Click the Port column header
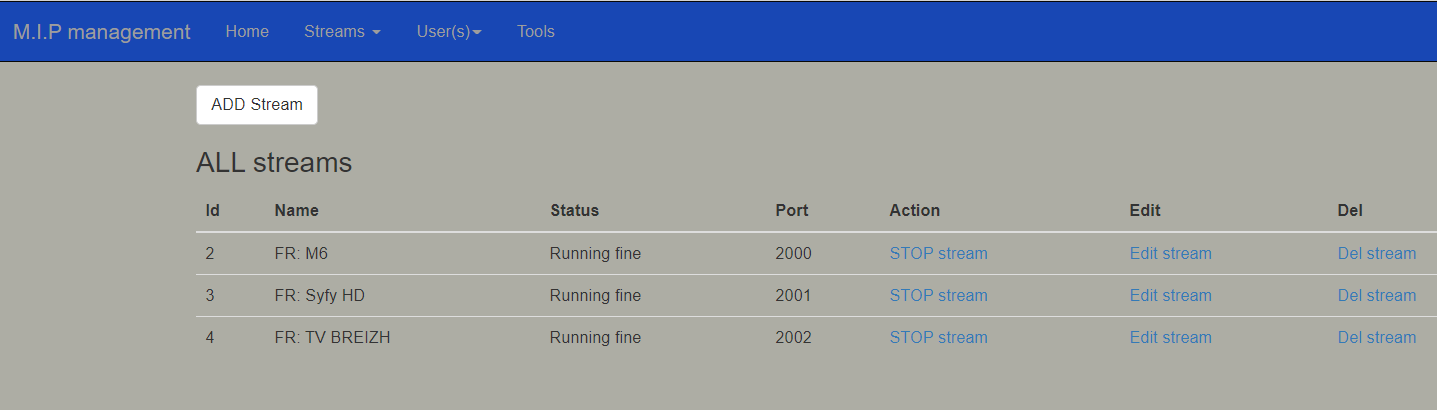1437x410 pixels. point(791,211)
